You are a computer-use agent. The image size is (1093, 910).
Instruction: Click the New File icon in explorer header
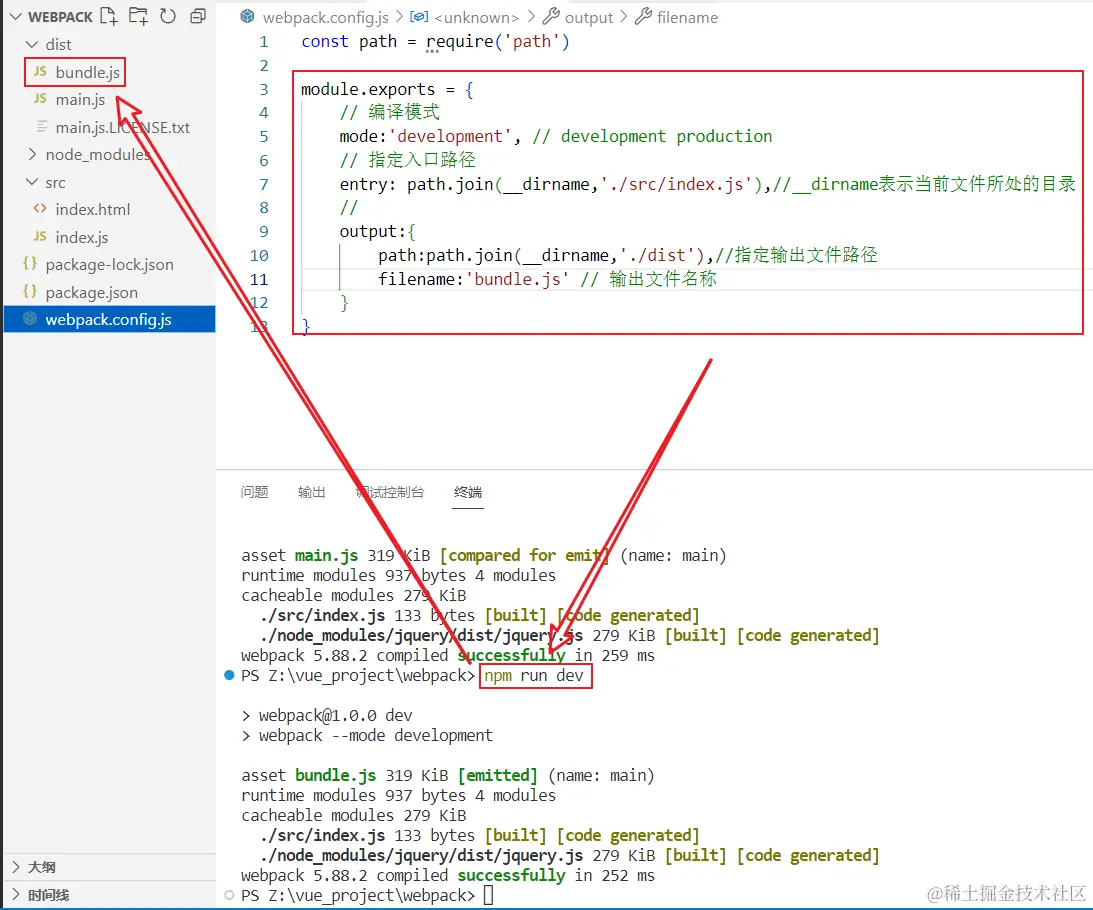coord(108,16)
